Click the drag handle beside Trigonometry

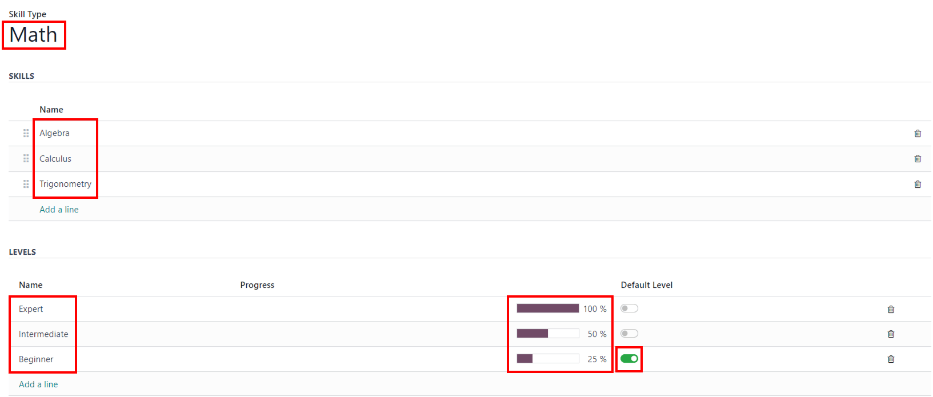pyautogui.click(x=26, y=185)
